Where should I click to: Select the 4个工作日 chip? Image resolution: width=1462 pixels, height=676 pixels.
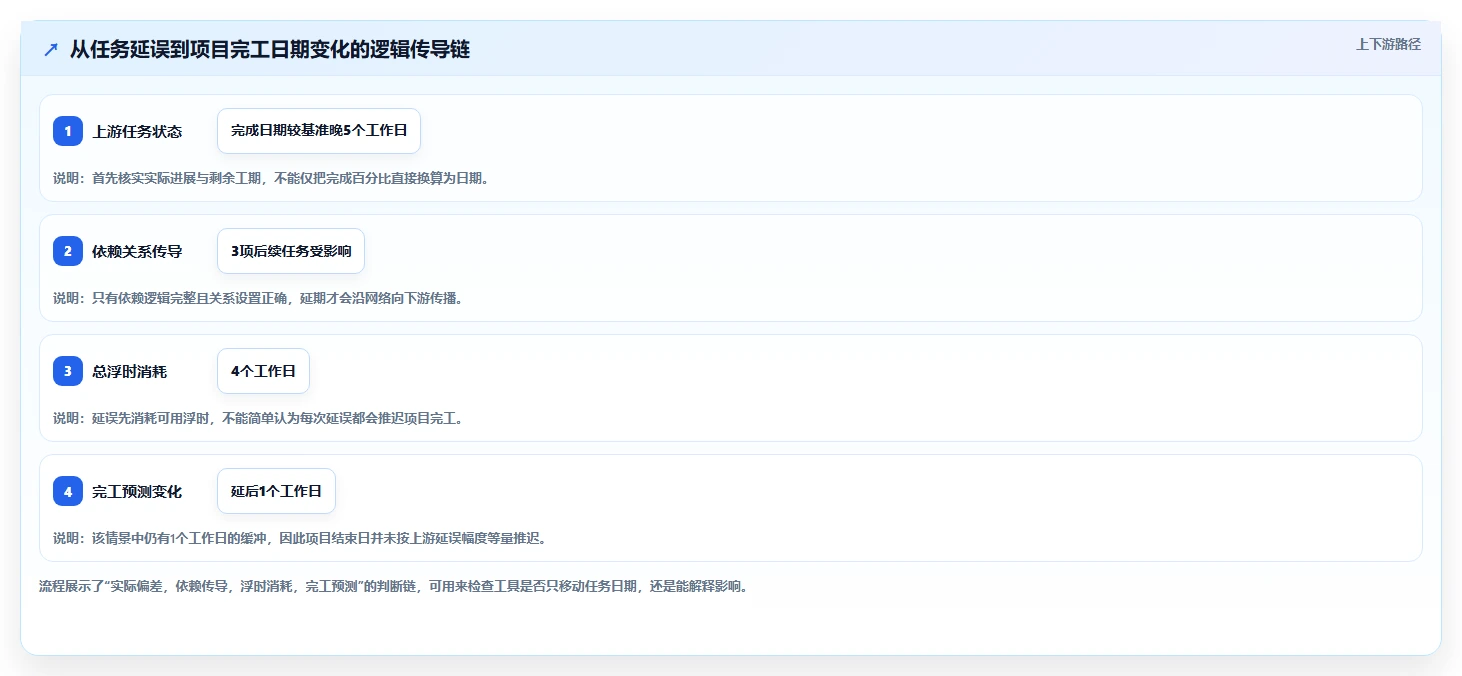(x=263, y=371)
